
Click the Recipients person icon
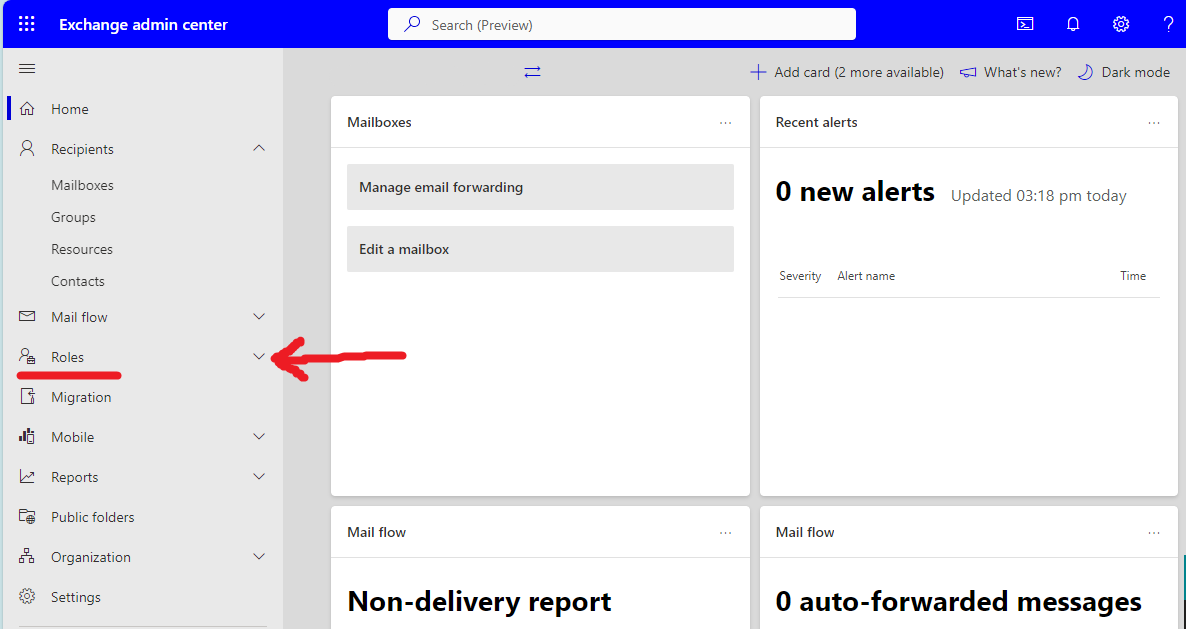[x=27, y=148]
